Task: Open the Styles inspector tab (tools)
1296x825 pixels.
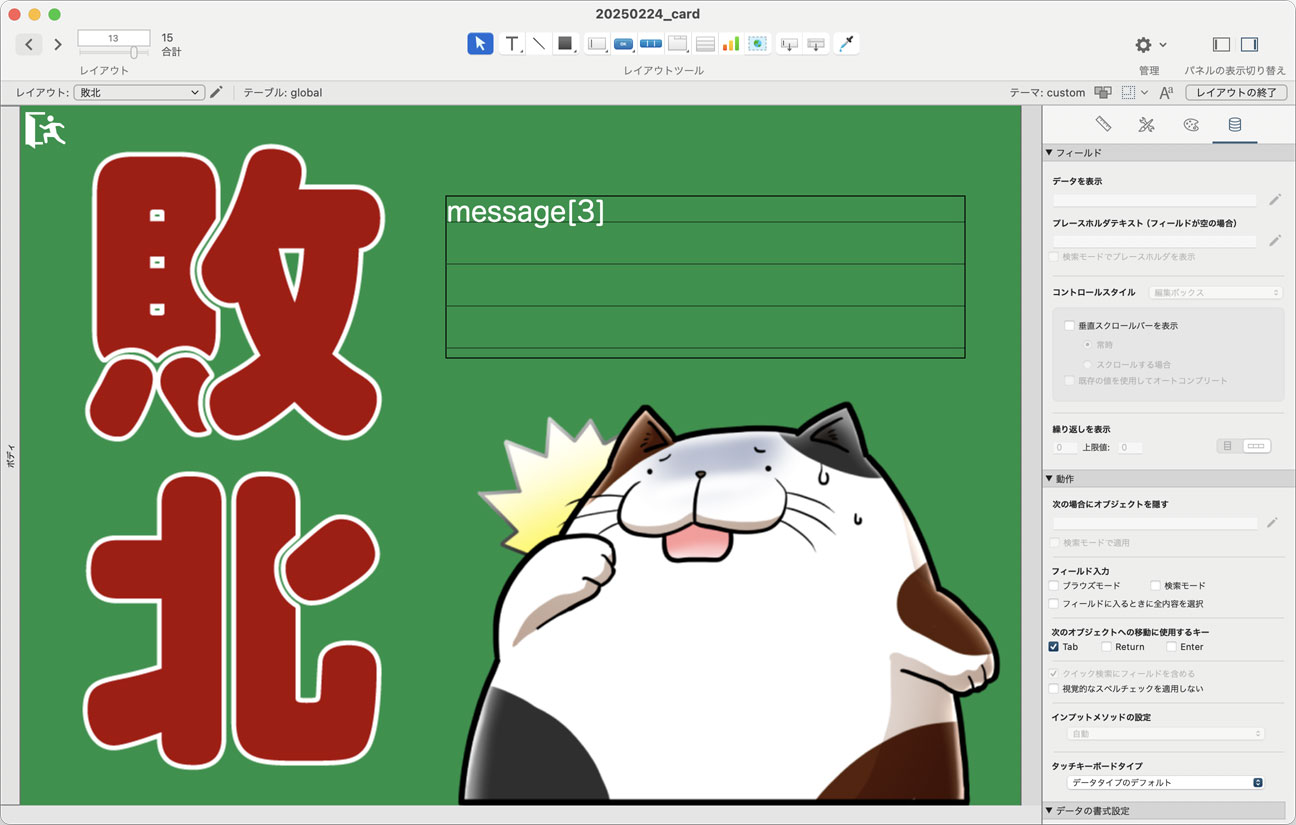Action: (1147, 124)
